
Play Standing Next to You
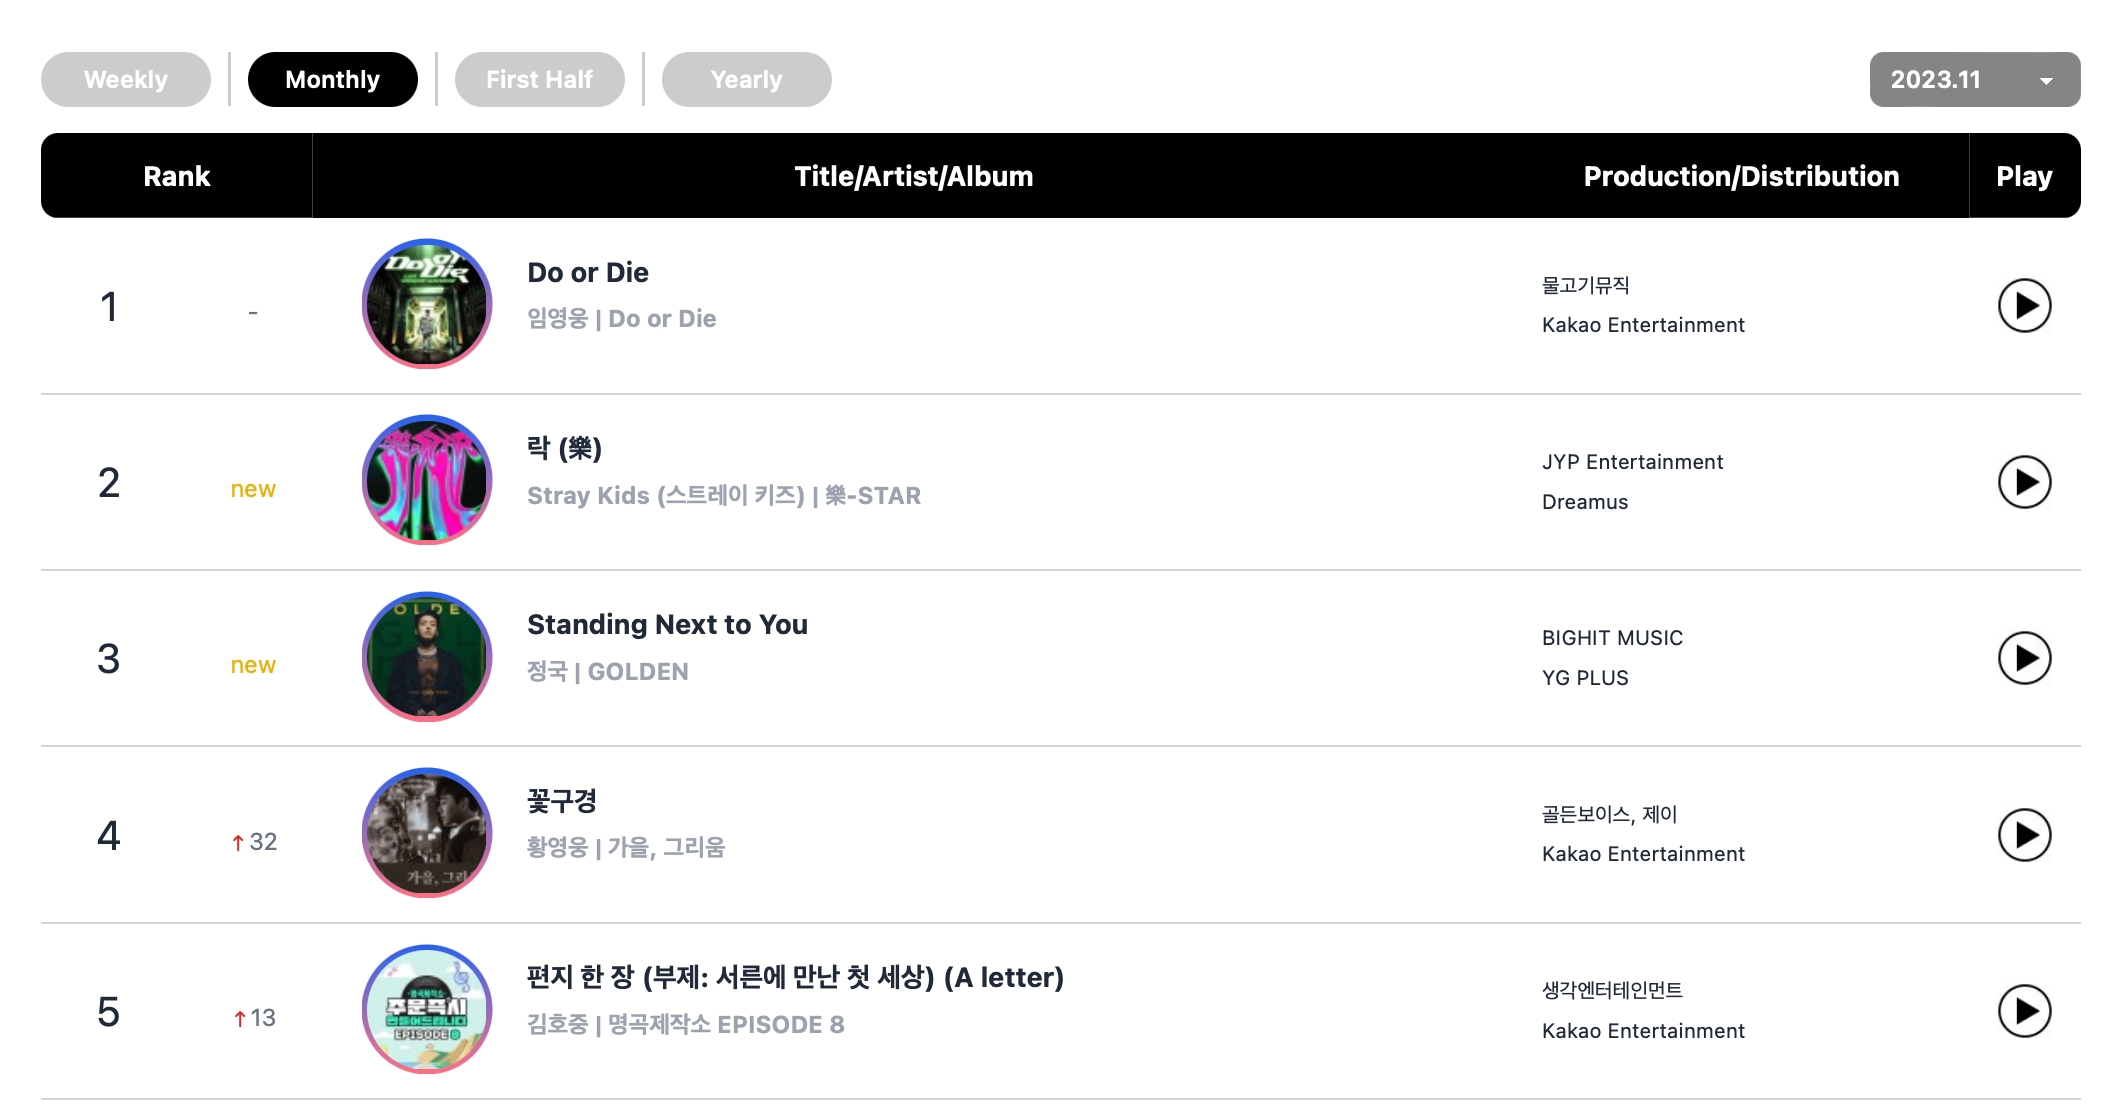pos(2023,658)
